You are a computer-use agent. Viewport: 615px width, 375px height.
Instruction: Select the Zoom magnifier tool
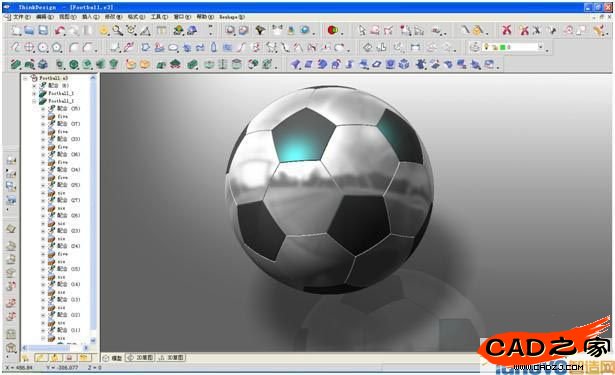click(117, 30)
